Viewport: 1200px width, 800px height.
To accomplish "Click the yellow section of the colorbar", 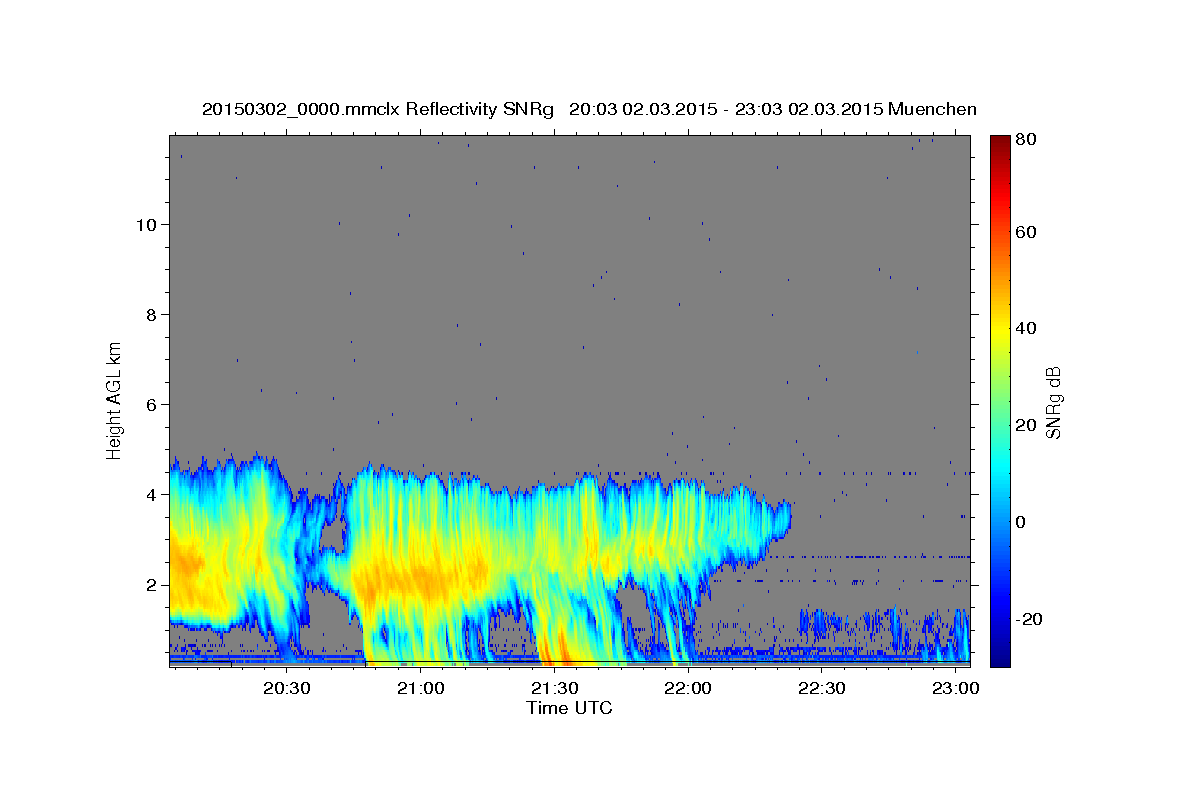I will 1000,335.
